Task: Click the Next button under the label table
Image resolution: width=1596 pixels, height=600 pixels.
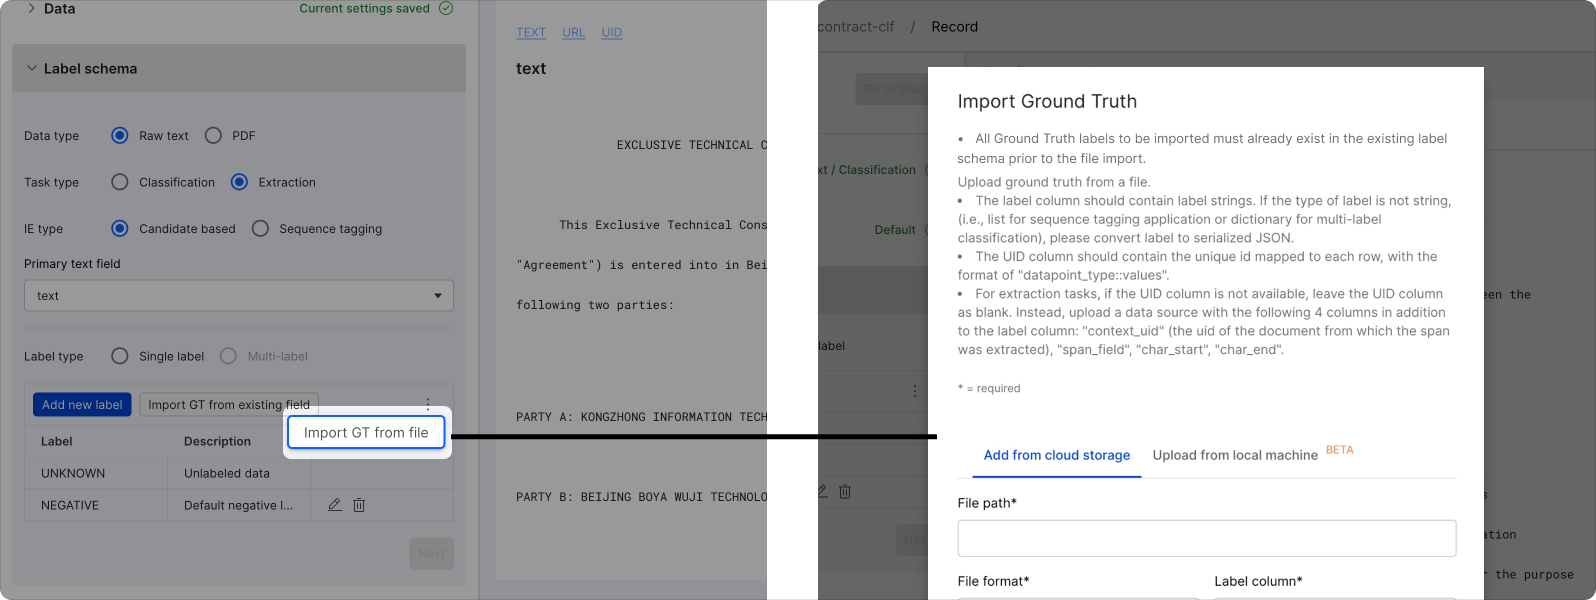Action: point(432,554)
